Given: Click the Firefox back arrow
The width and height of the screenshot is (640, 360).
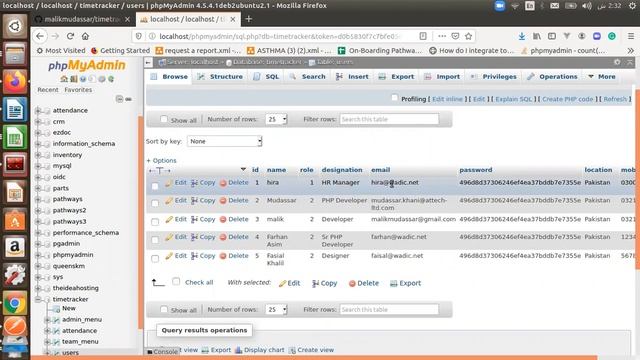Looking at the screenshot, I should click(x=40, y=36).
